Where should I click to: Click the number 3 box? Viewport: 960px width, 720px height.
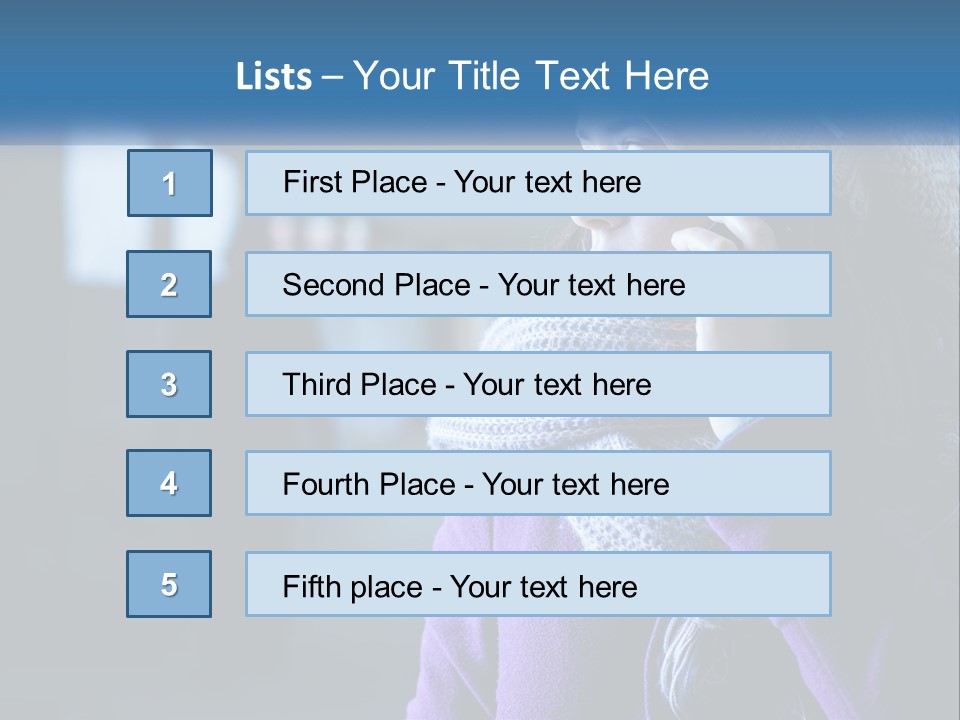pos(169,384)
